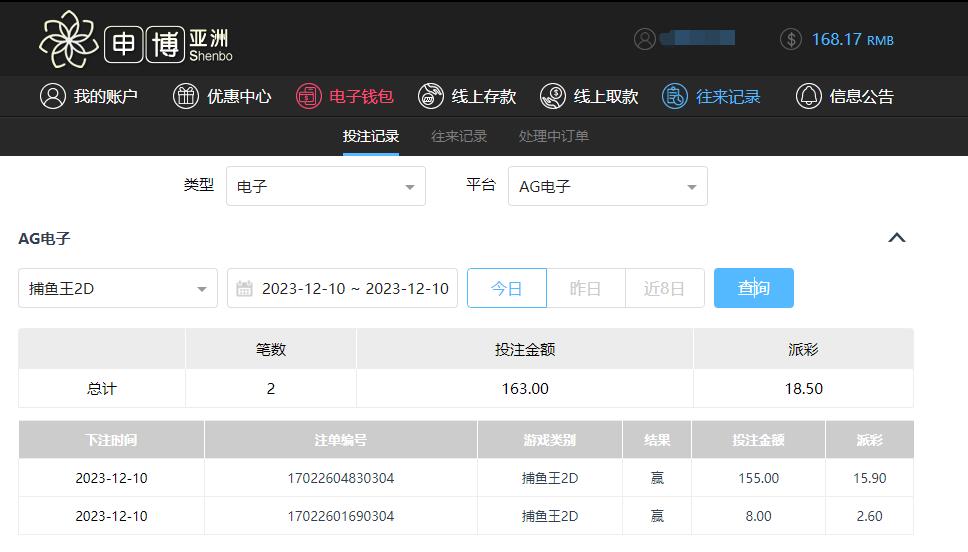968x552 pixels.
Task: Click the 投注金额 detail column header
Action: pos(758,440)
